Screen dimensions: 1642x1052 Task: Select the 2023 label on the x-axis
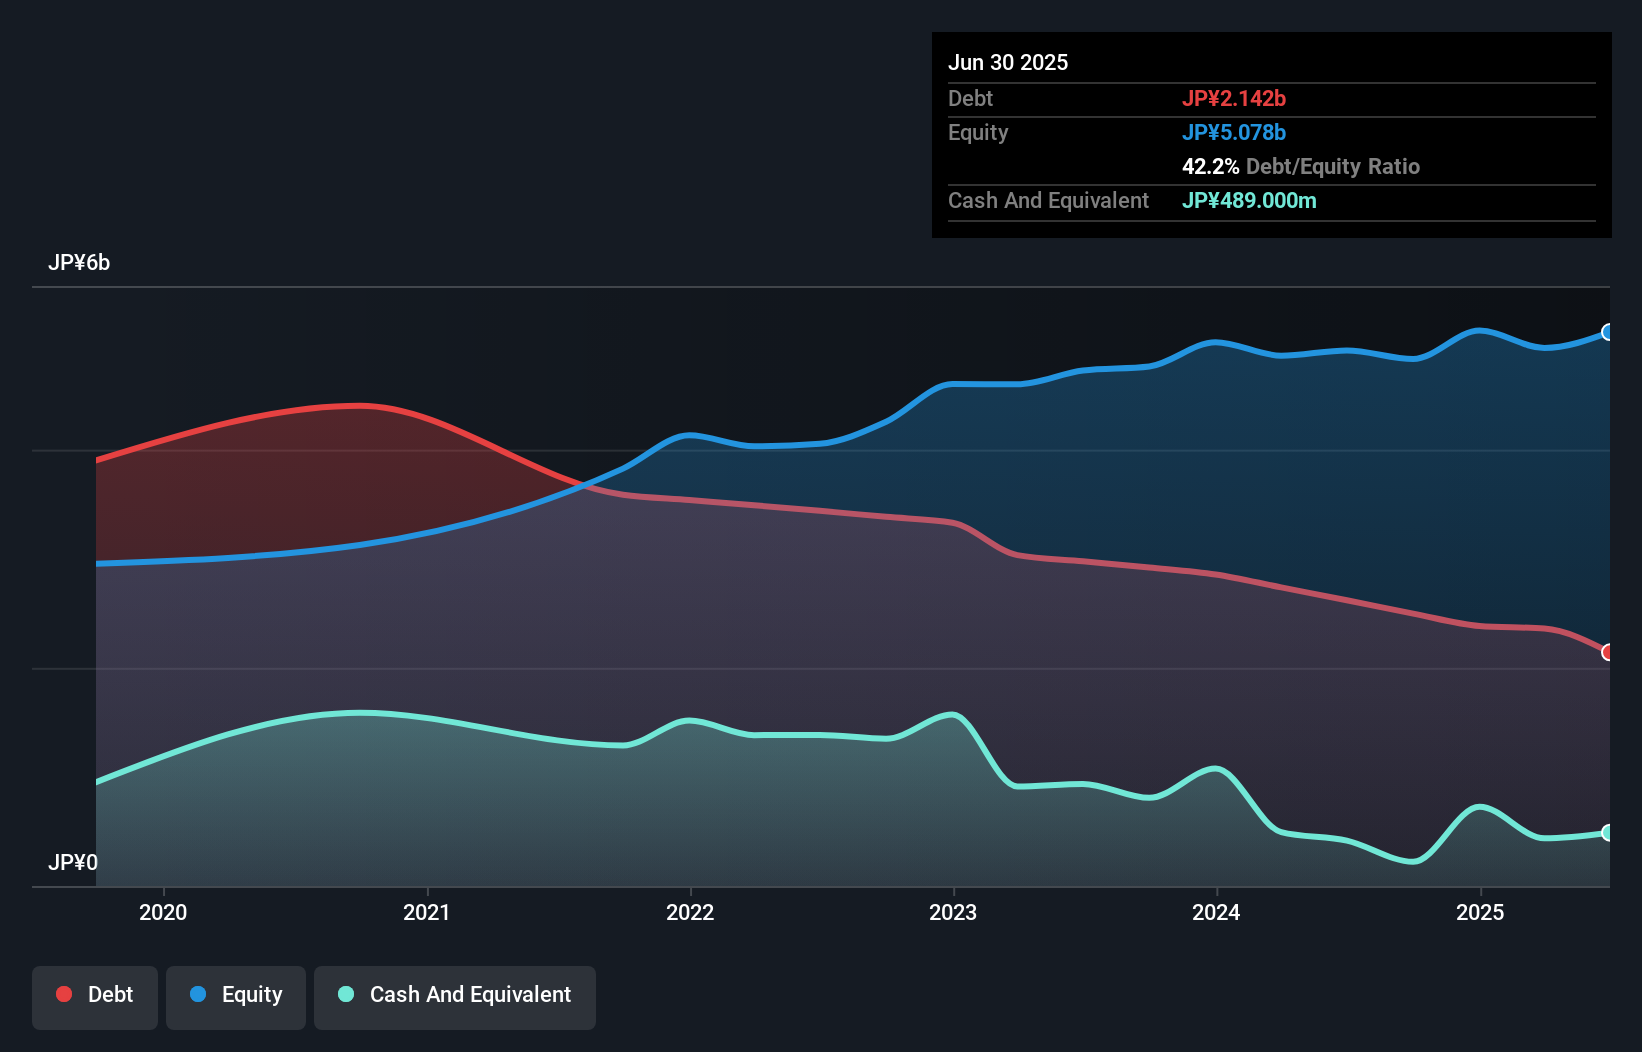pos(954,912)
